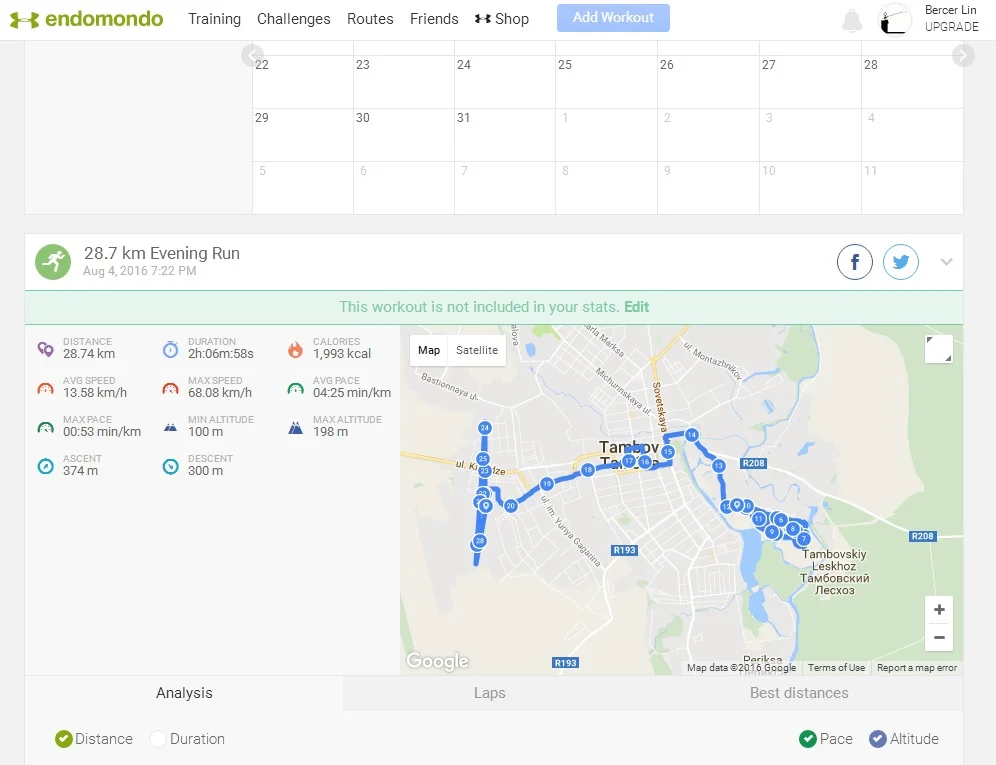
Task: Expand the workout options chevron
Action: 946,262
